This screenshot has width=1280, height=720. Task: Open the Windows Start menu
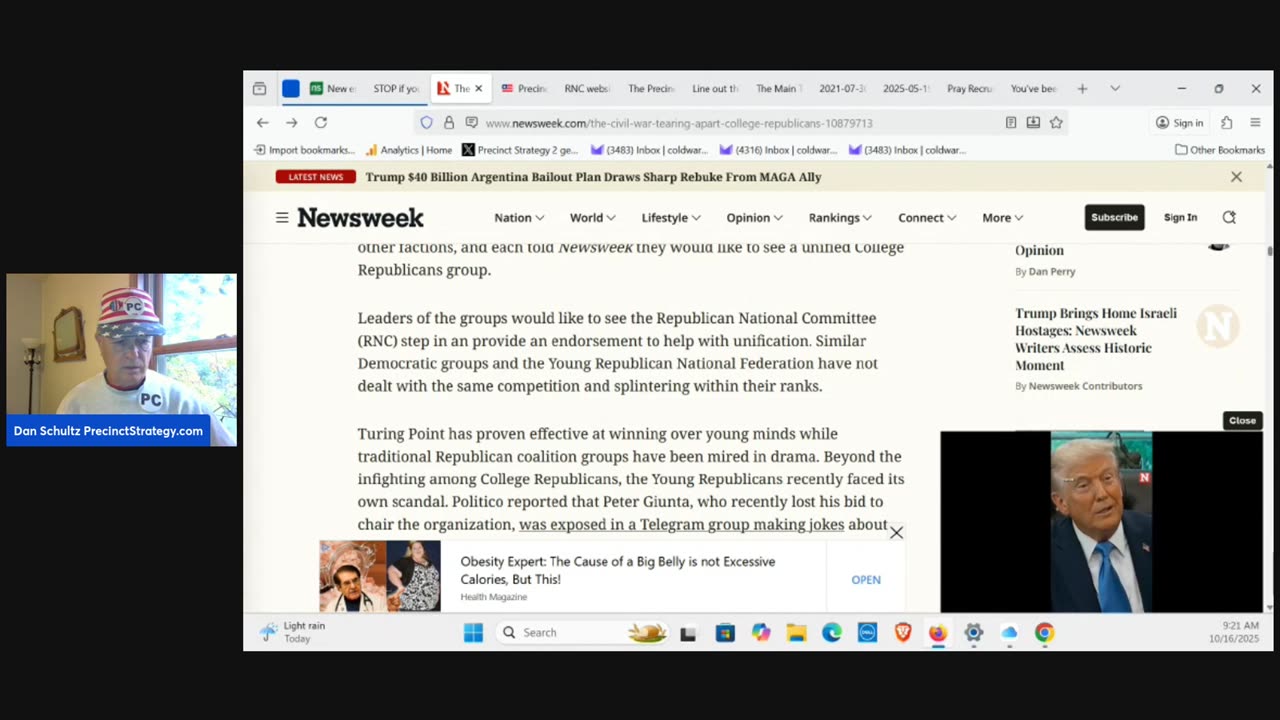(474, 632)
